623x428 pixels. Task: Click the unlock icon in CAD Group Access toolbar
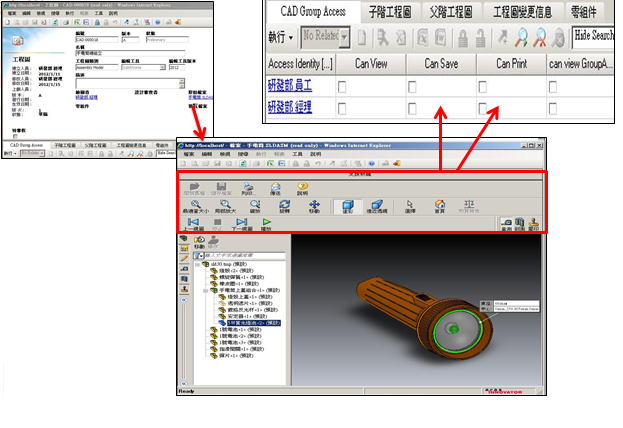[481, 38]
